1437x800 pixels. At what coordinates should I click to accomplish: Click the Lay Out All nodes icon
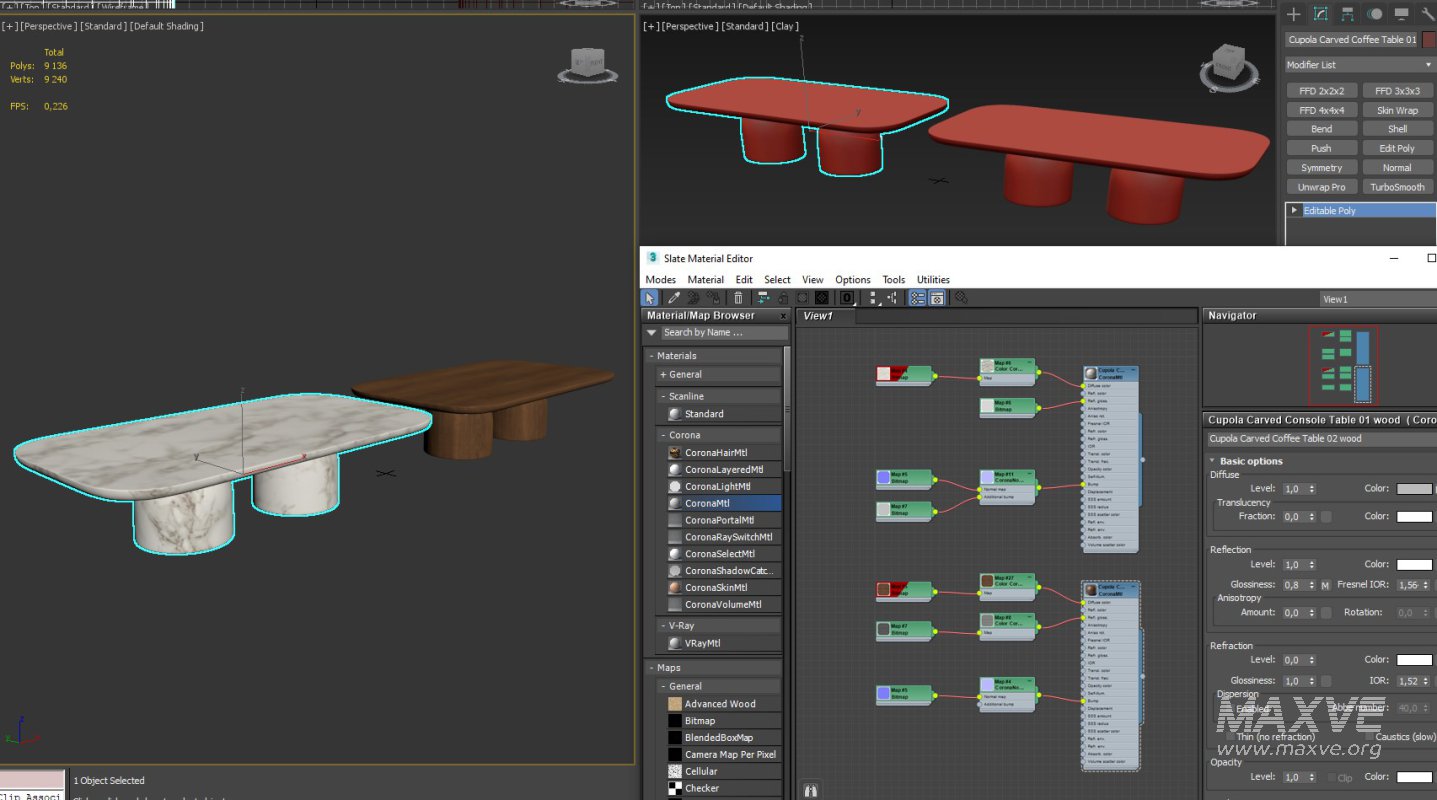tap(874, 298)
